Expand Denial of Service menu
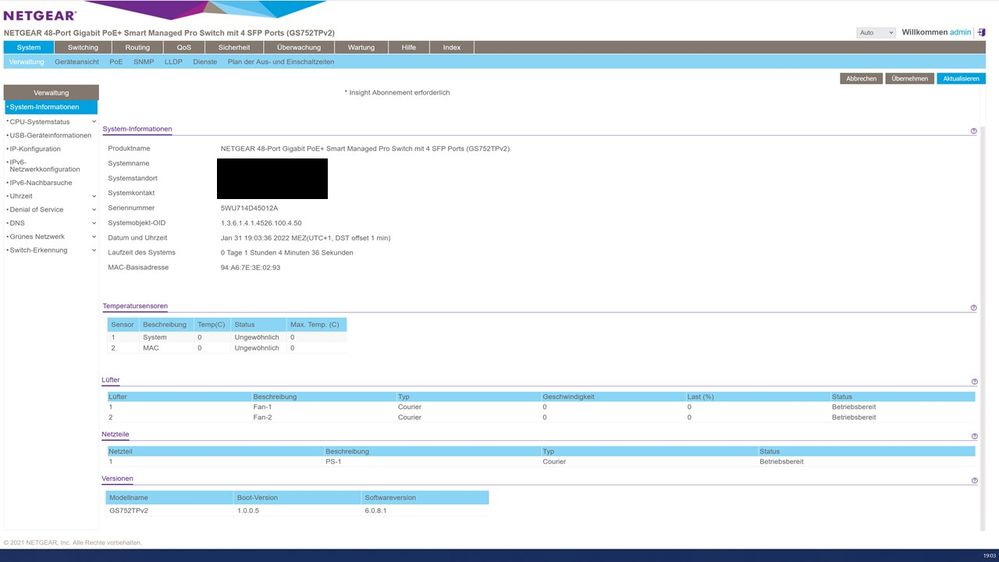 94,210
